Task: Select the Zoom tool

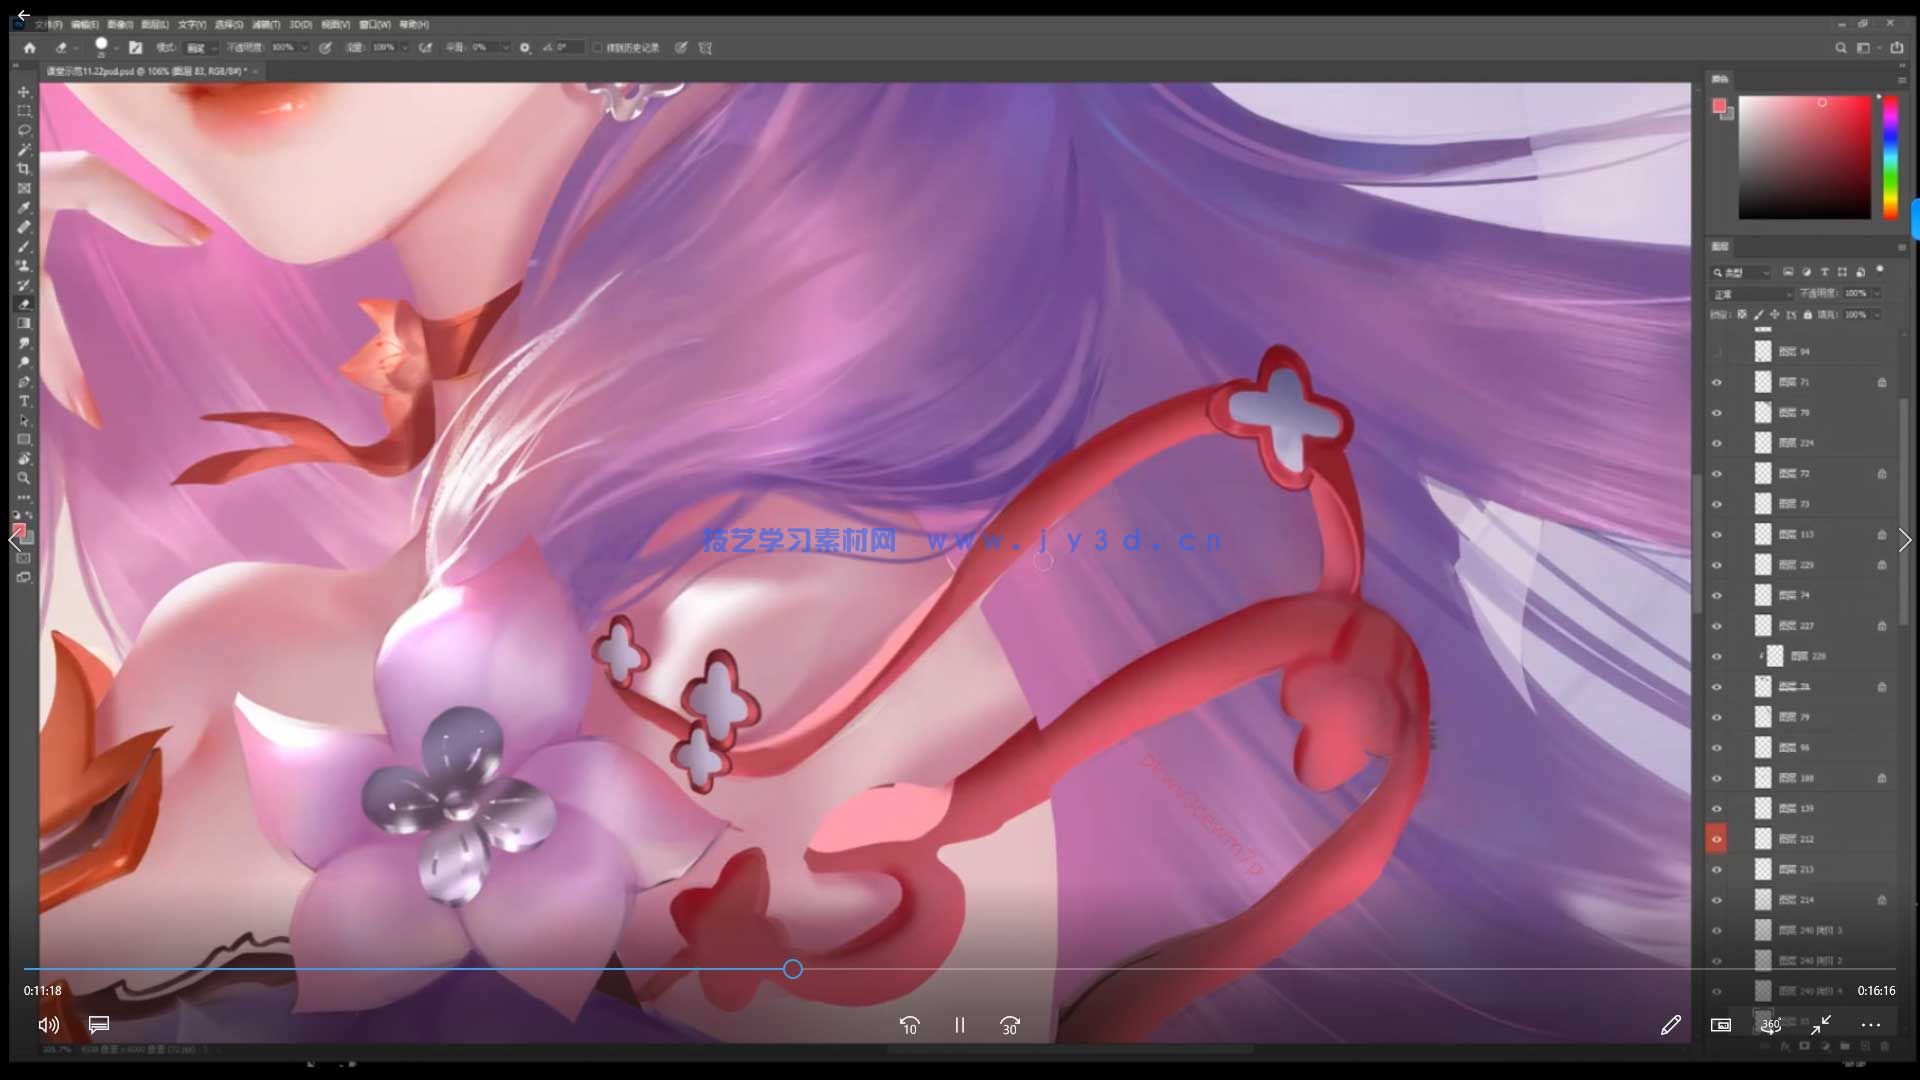Action: 24,478
